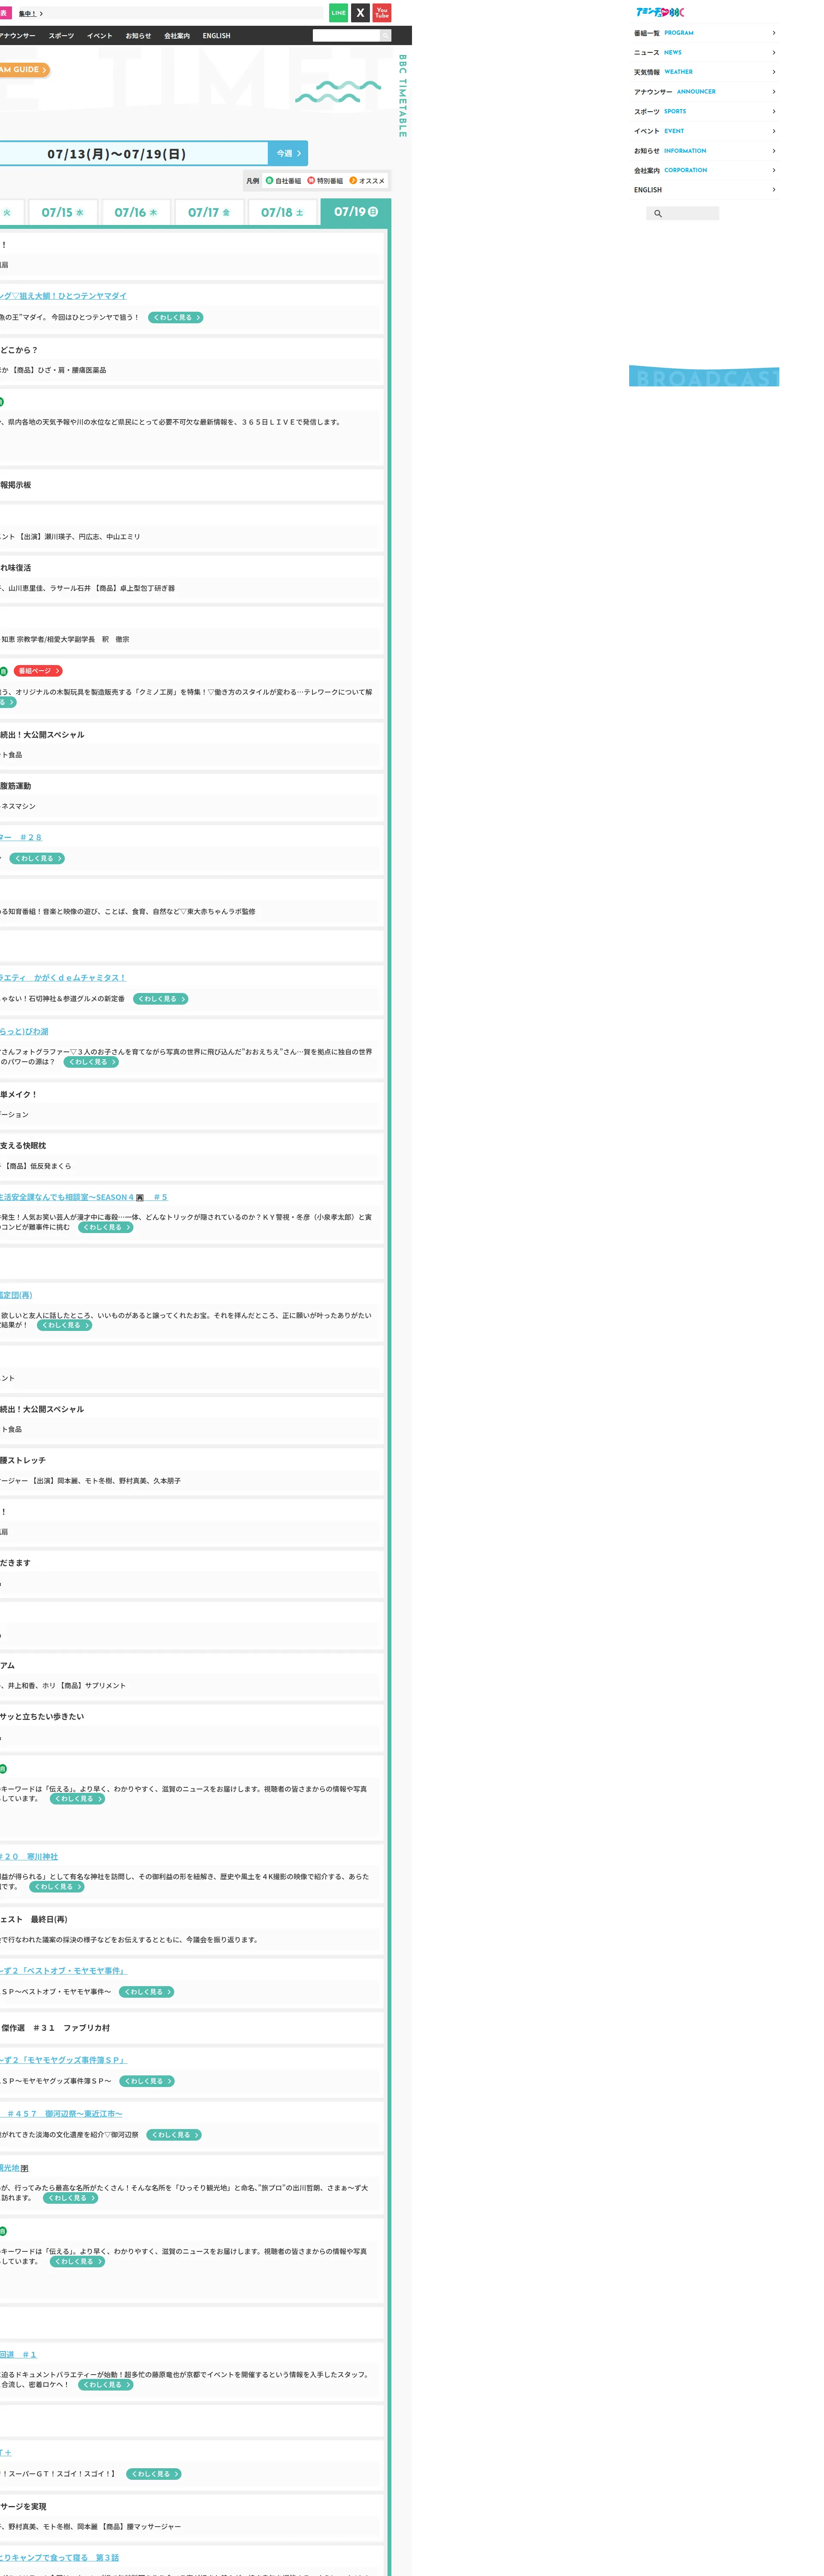Click くわしく見る beside スーパーＧＴ！スゴイ！
824x2576 pixels.
pyautogui.click(x=154, y=2474)
